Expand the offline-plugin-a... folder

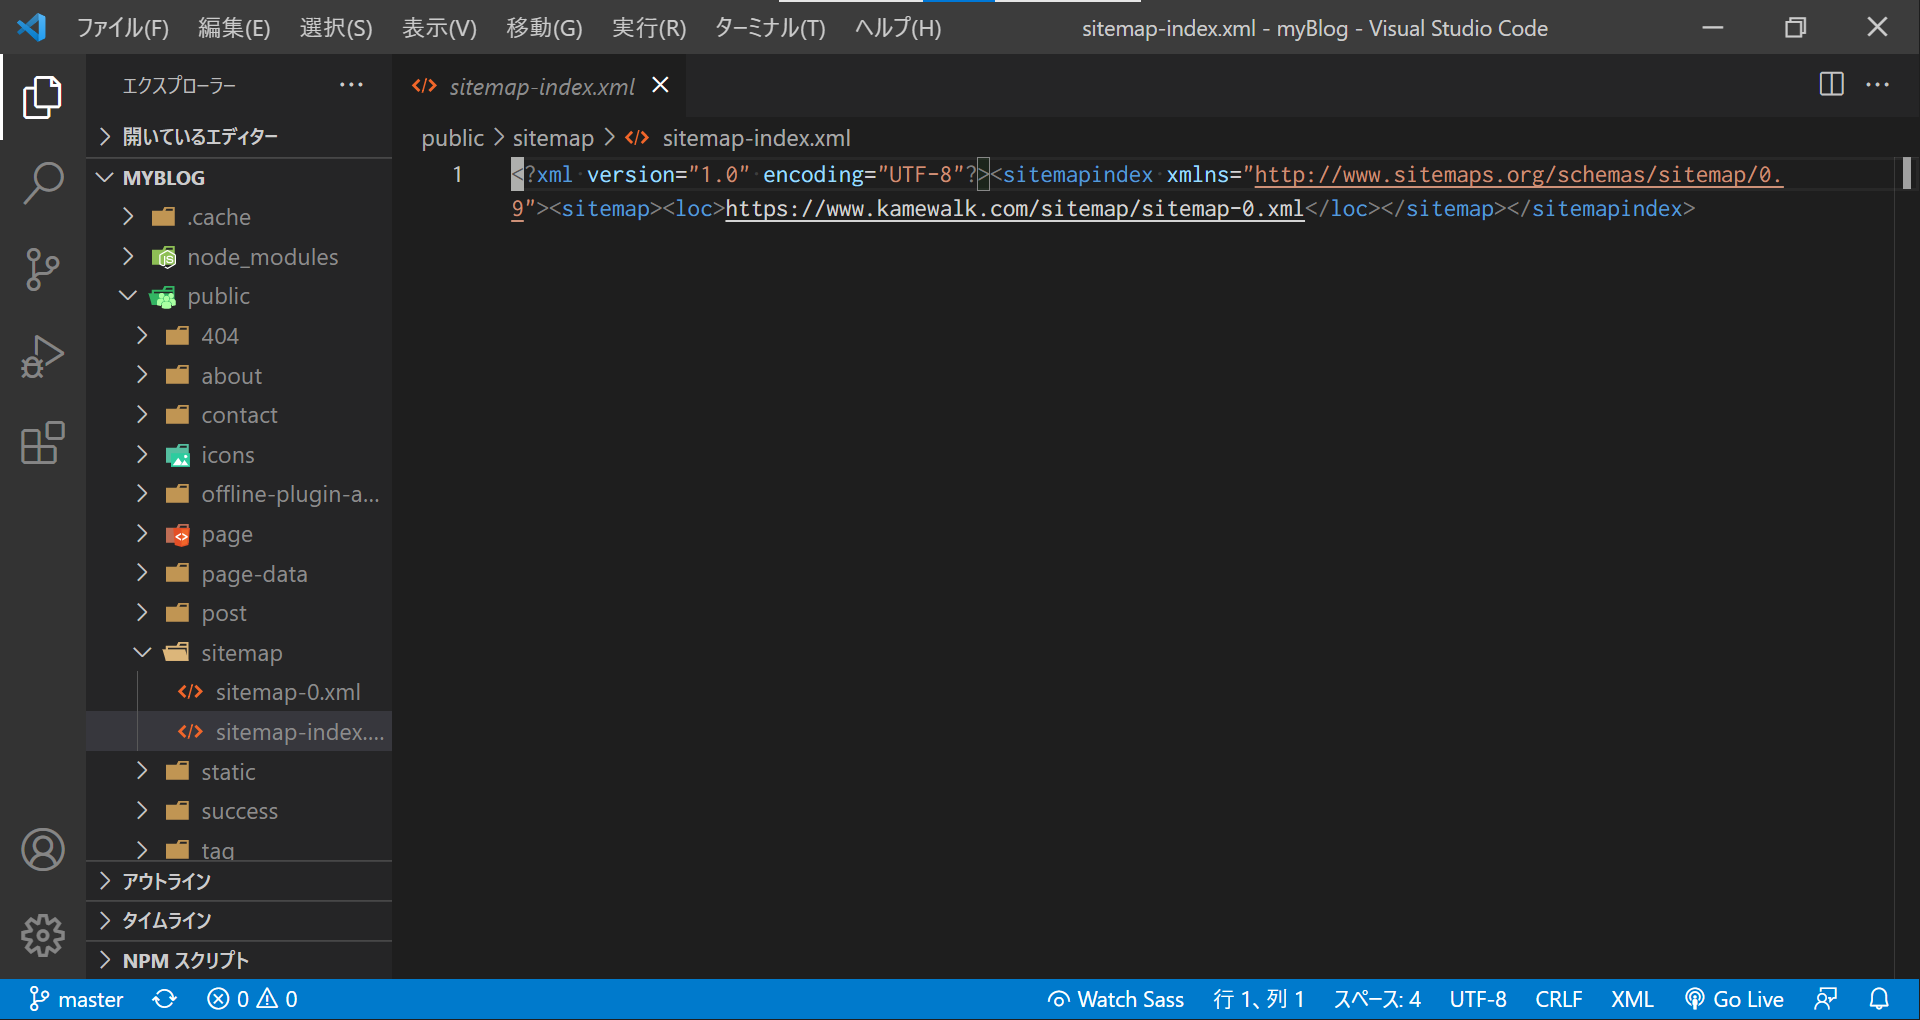coord(239,494)
